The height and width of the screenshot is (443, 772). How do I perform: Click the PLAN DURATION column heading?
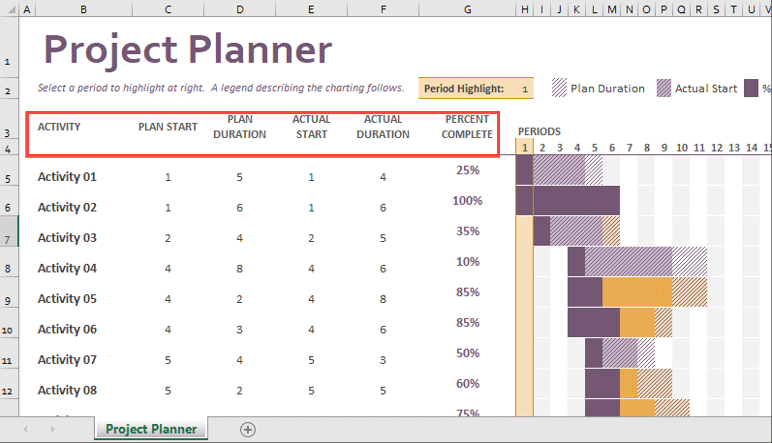pos(240,127)
